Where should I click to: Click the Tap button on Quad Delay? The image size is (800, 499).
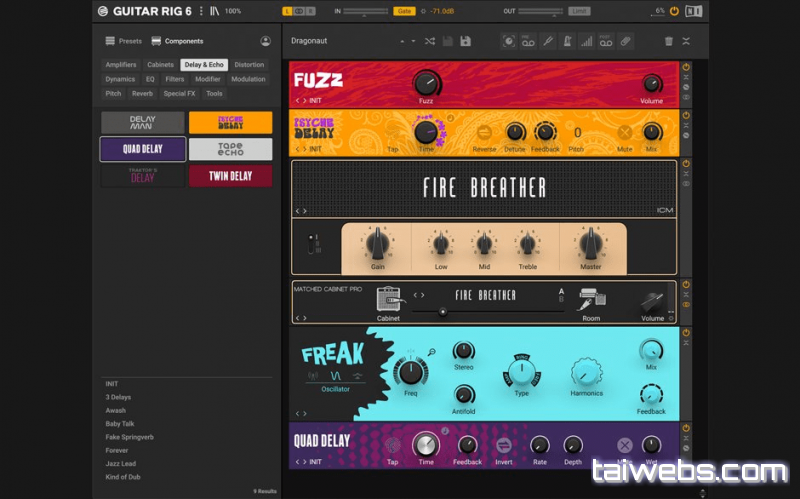pyautogui.click(x=393, y=446)
